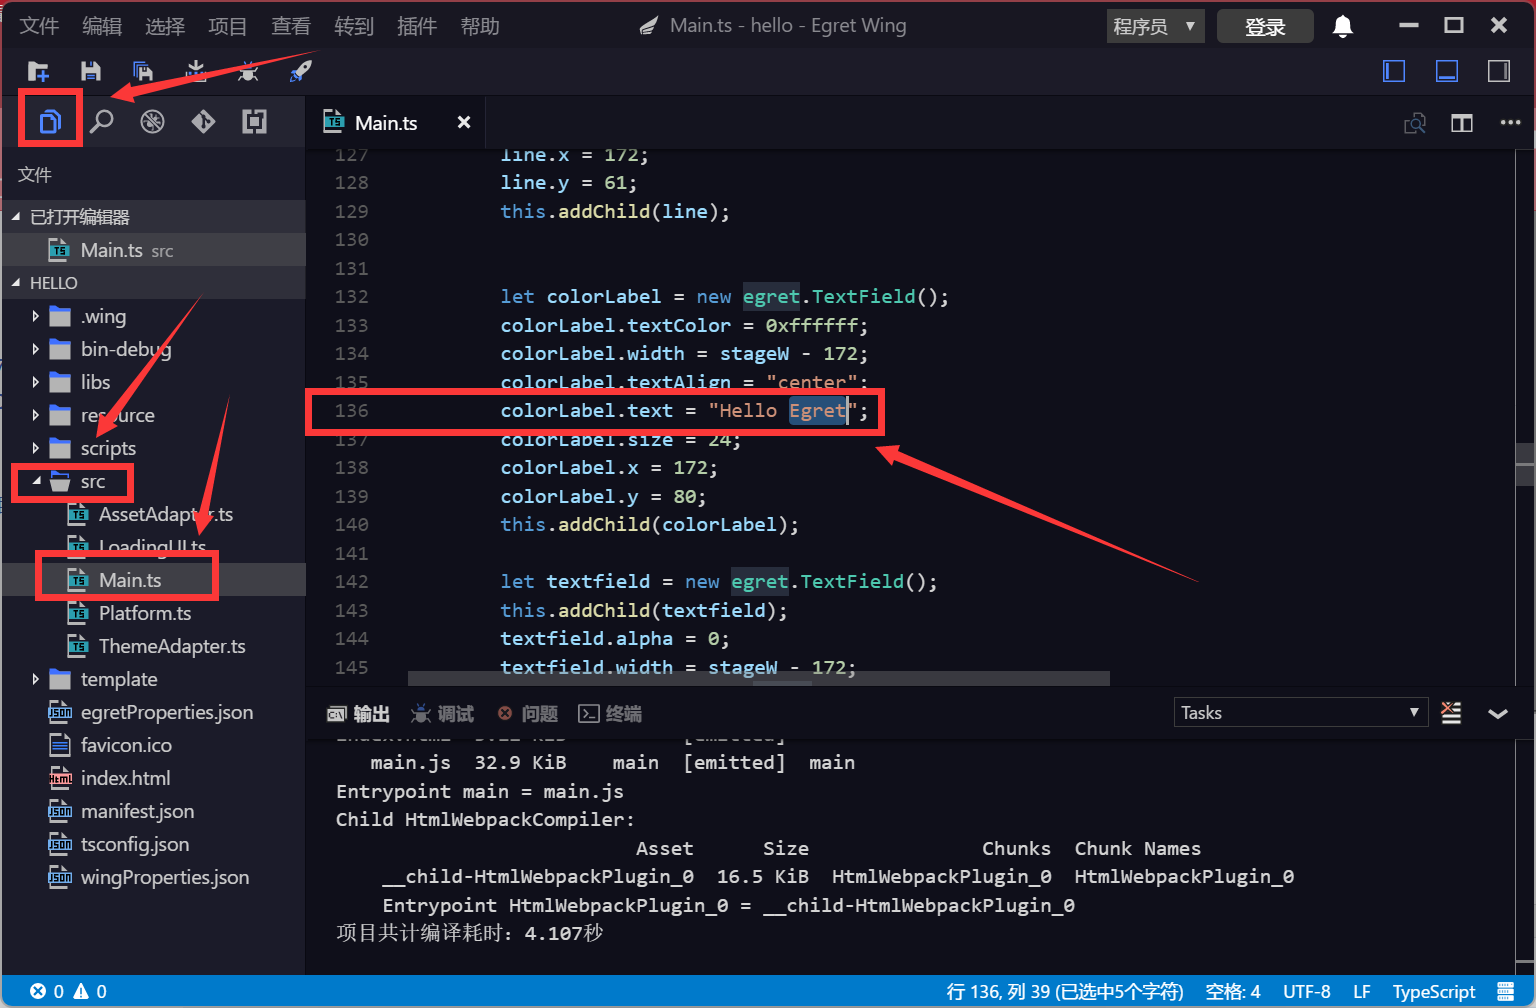Expand the template folder
The height and width of the screenshot is (1008, 1536).
tap(35, 679)
